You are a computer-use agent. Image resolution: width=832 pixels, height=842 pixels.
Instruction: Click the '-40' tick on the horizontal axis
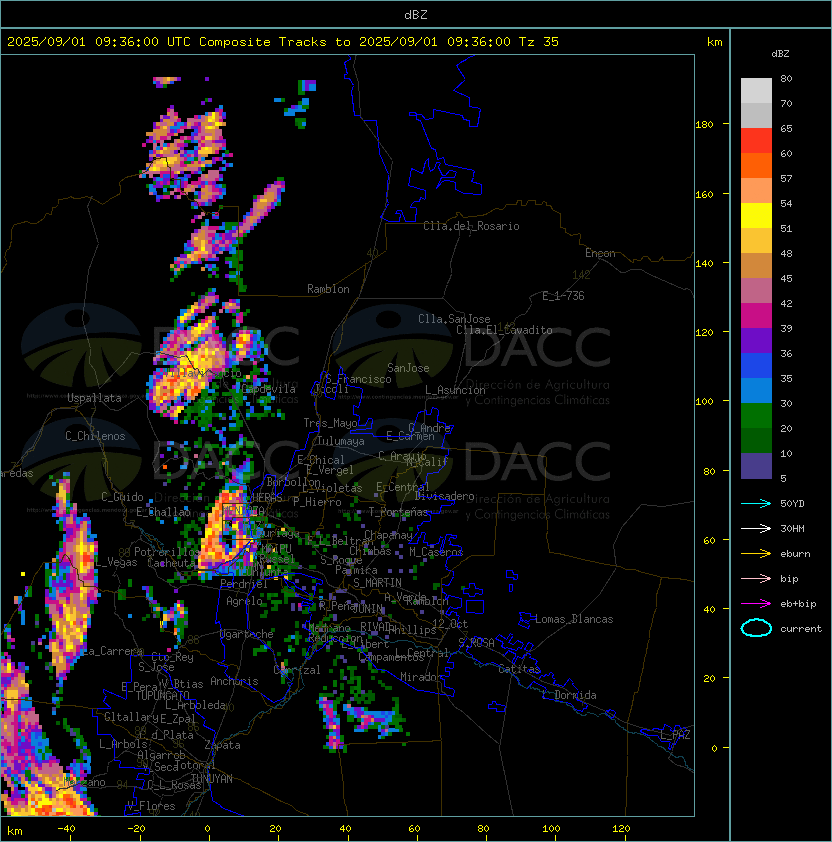[x=66, y=829]
